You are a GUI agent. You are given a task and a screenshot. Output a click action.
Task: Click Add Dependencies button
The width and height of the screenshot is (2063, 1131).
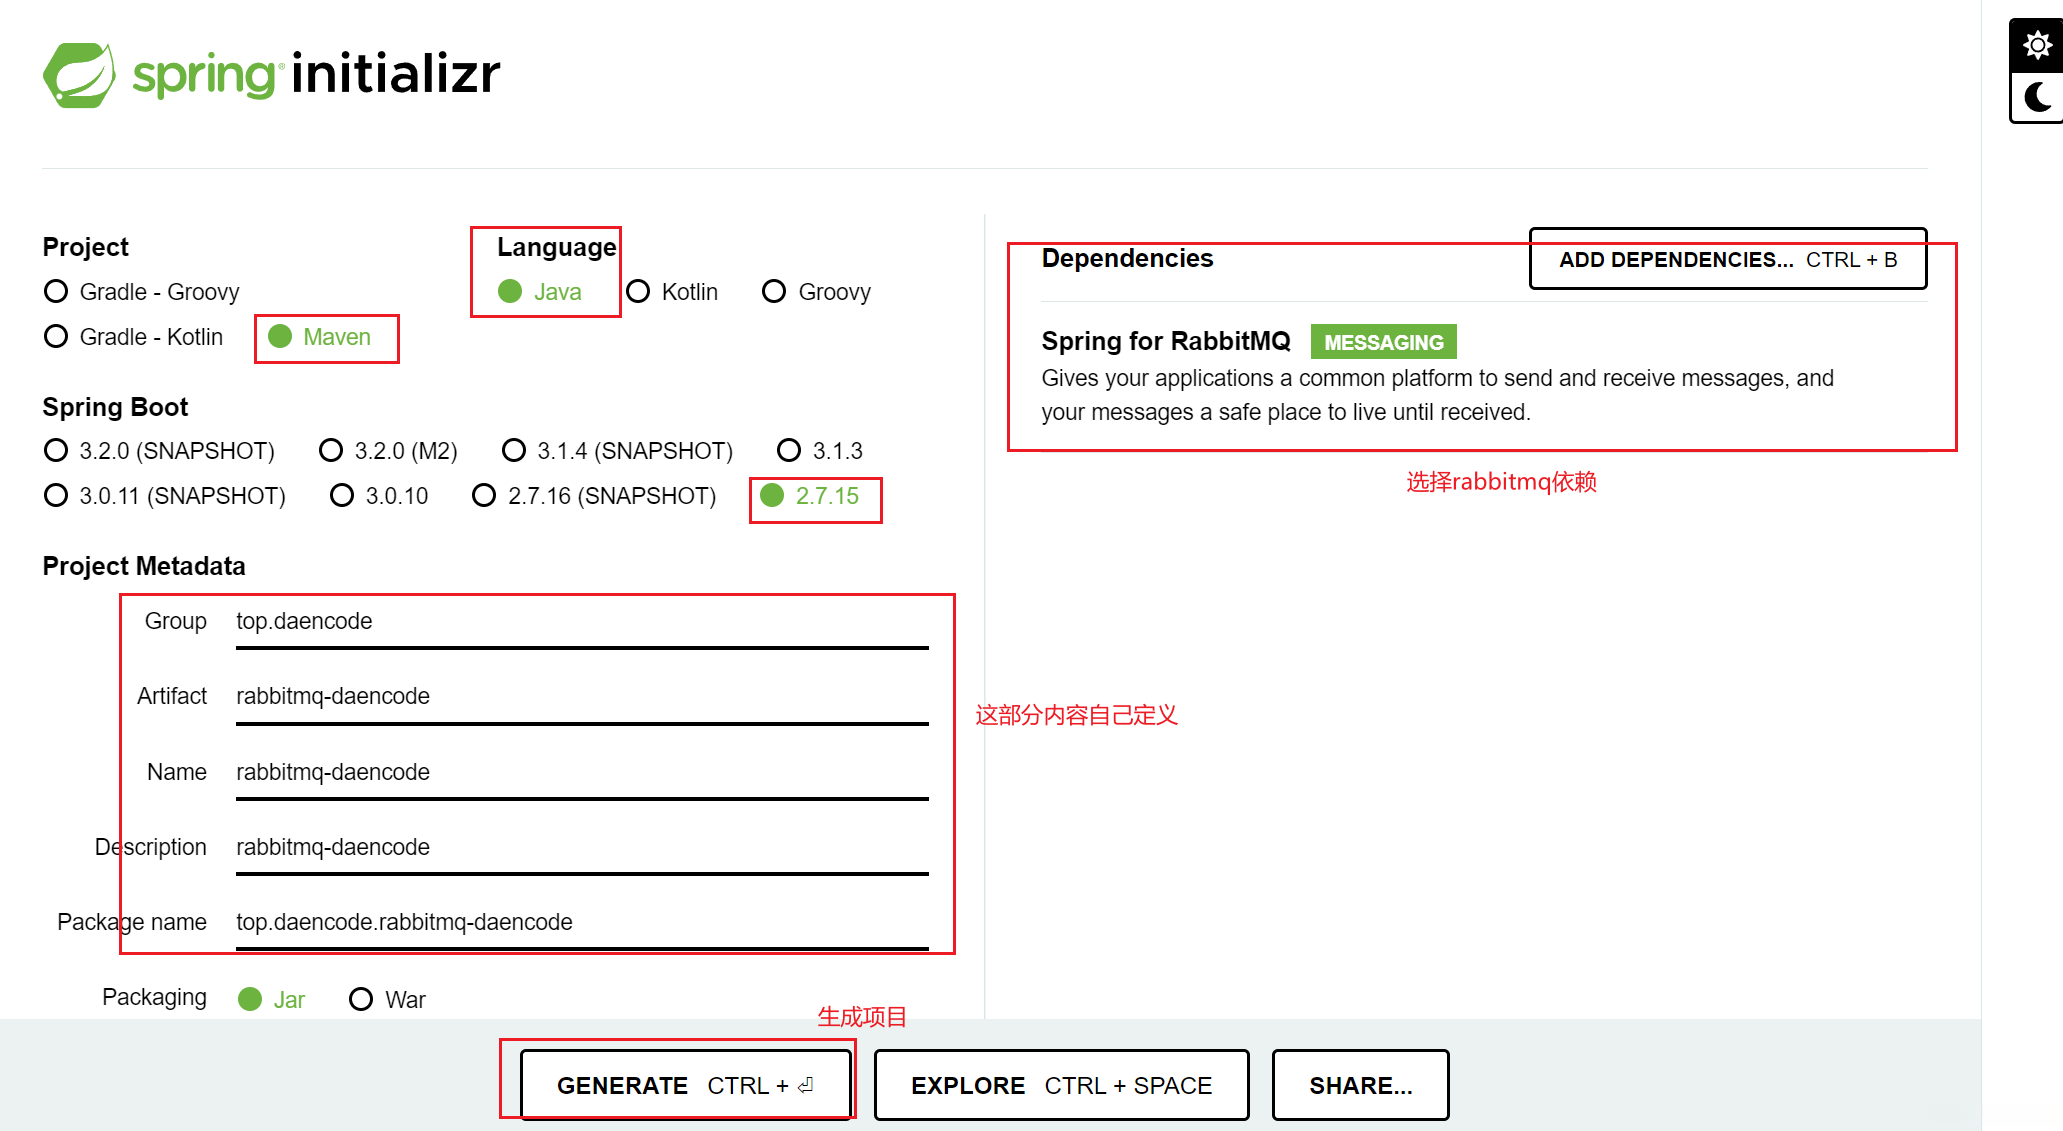coord(1727,260)
